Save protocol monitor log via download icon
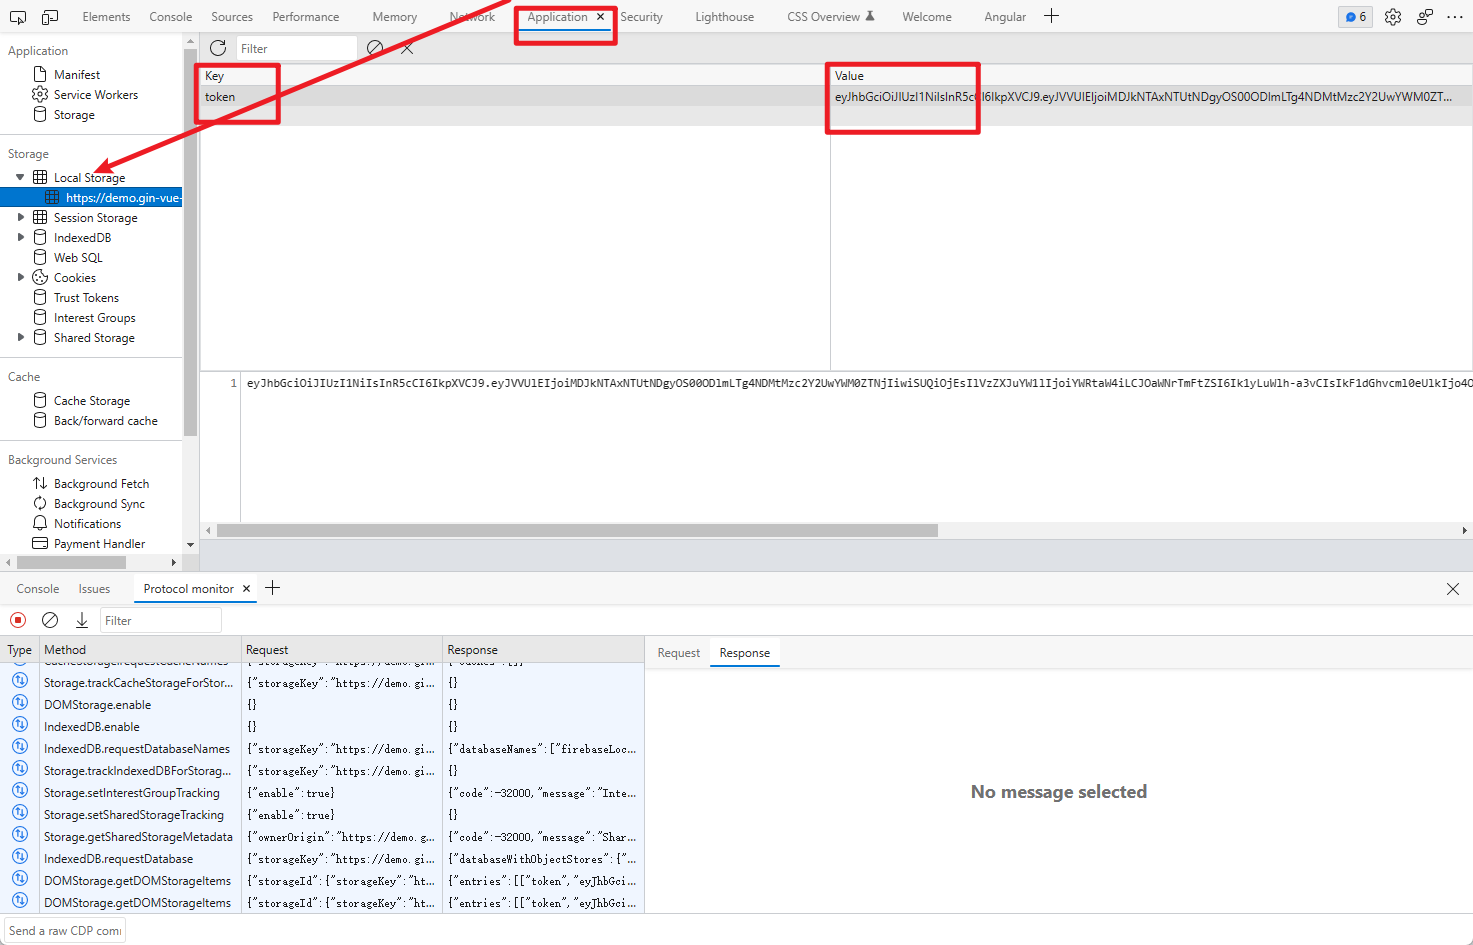Viewport: 1473px width, 945px height. [82, 620]
